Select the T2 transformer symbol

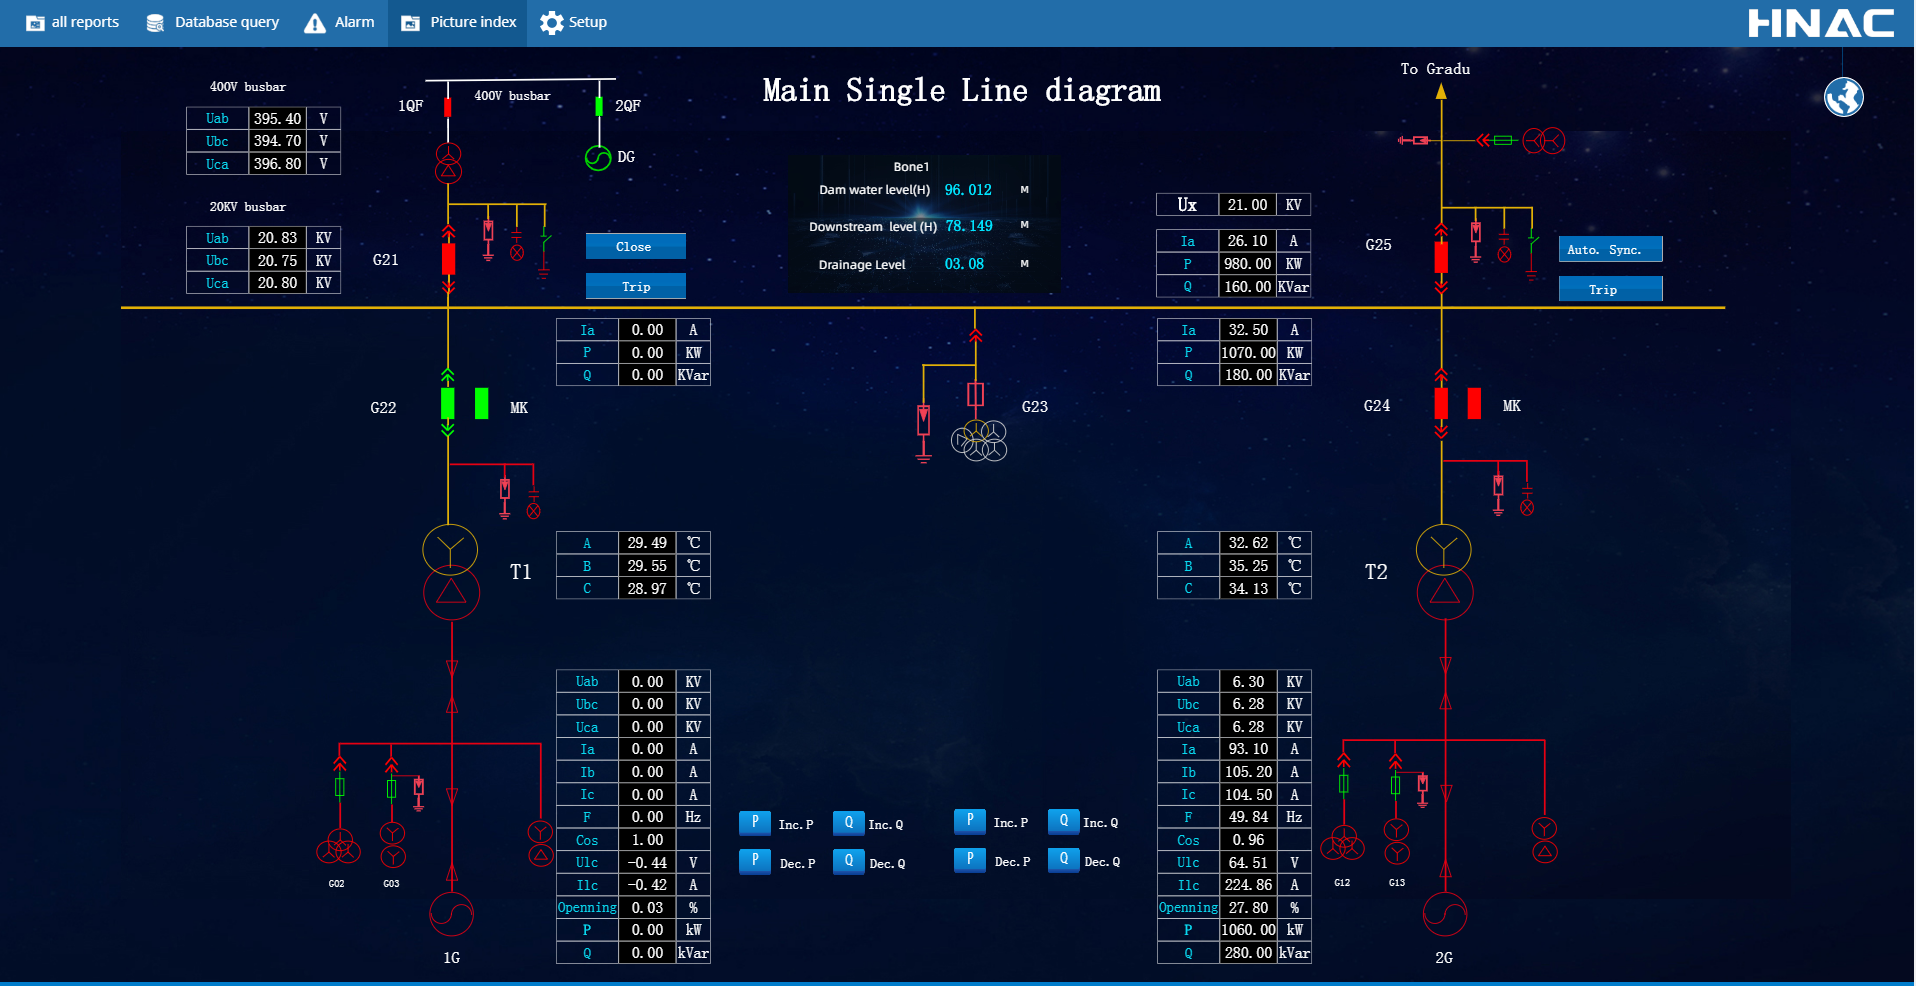click(1444, 572)
